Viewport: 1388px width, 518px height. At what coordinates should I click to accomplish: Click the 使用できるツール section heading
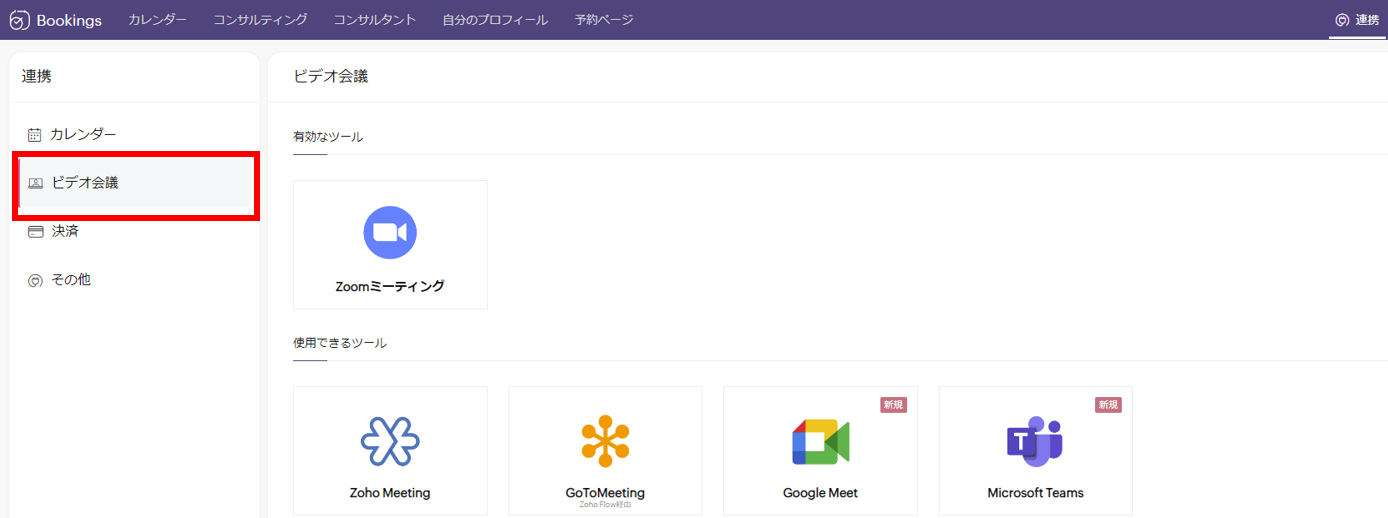pos(340,343)
